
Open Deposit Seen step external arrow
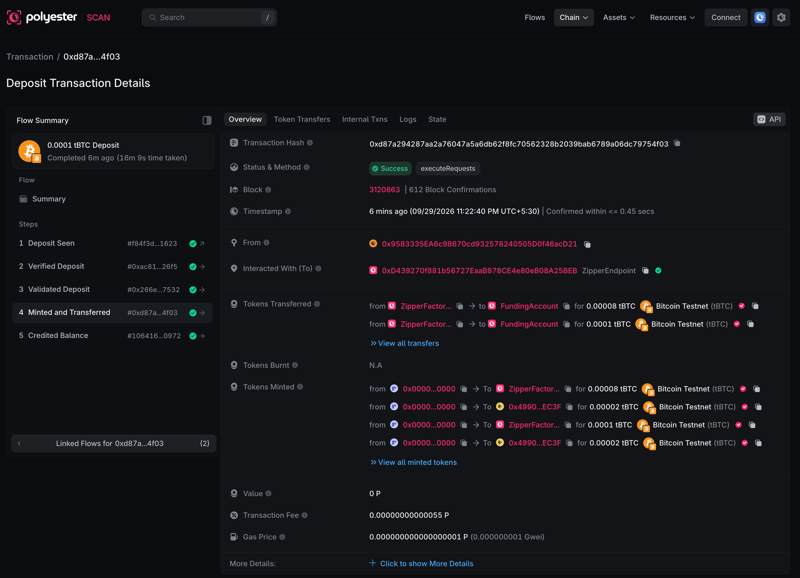(x=202, y=244)
